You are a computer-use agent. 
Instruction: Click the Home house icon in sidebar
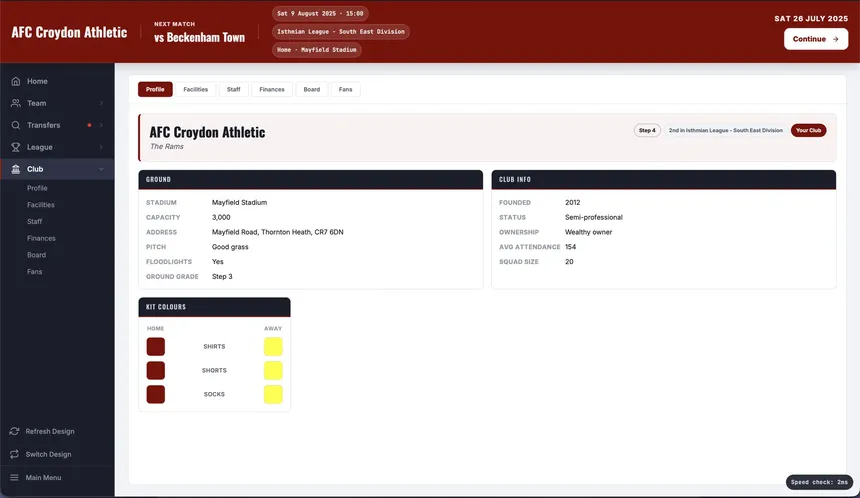pos(15,81)
